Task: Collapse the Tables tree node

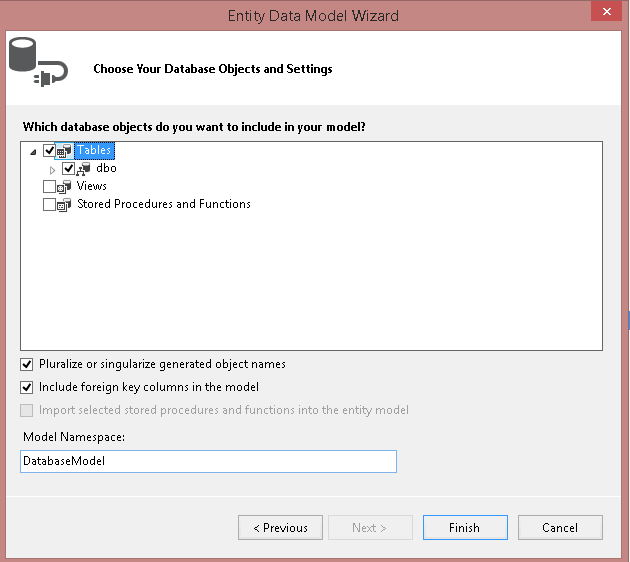Action: tap(34, 152)
